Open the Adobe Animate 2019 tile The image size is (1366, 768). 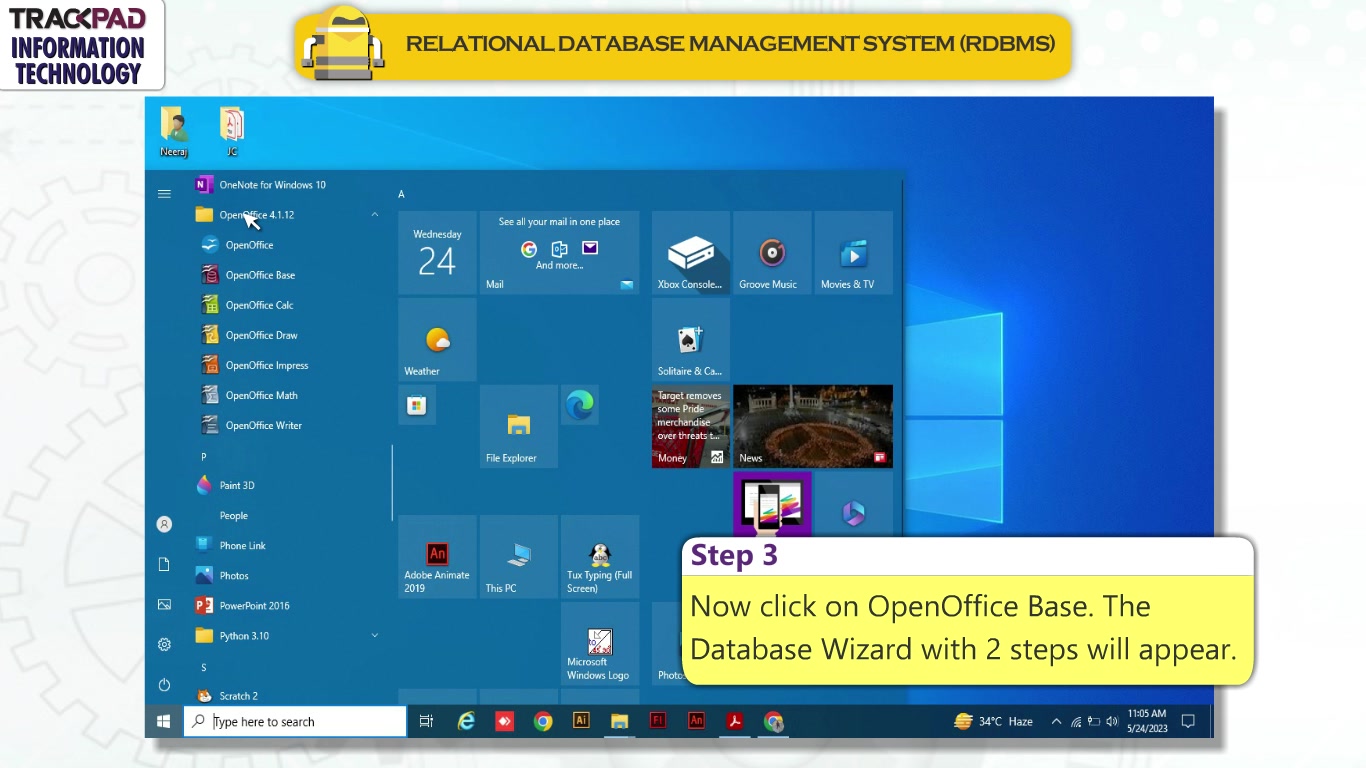click(x=437, y=557)
